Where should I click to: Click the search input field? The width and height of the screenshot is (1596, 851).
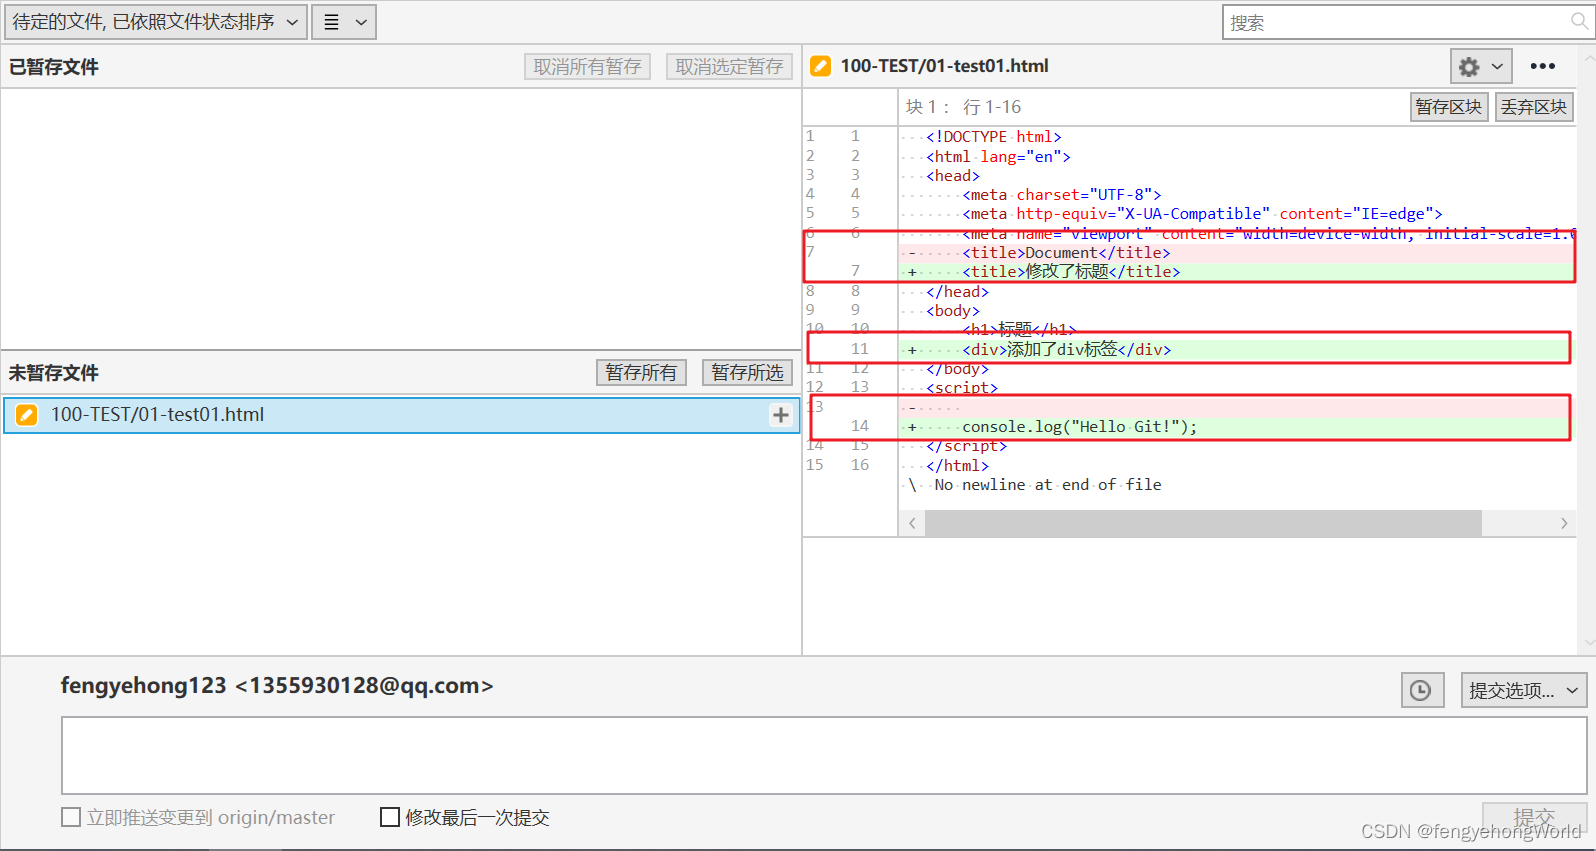coord(1395,22)
